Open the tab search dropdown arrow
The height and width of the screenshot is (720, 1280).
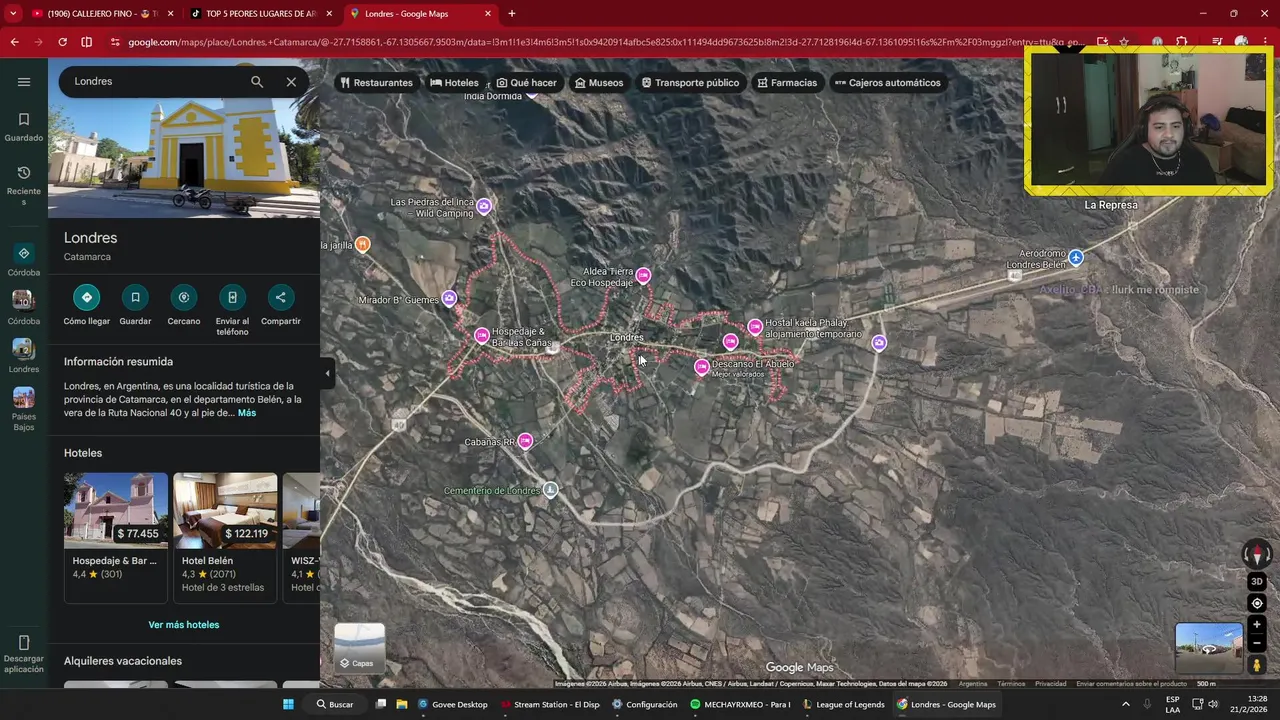tap(13, 14)
